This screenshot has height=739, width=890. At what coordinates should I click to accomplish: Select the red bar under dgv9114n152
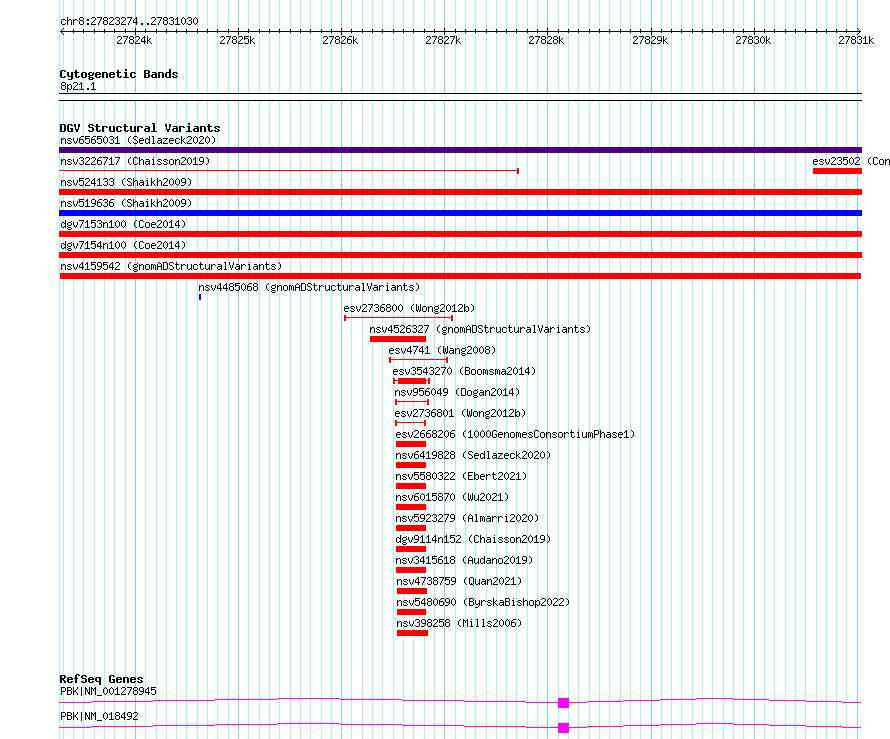point(411,549)
